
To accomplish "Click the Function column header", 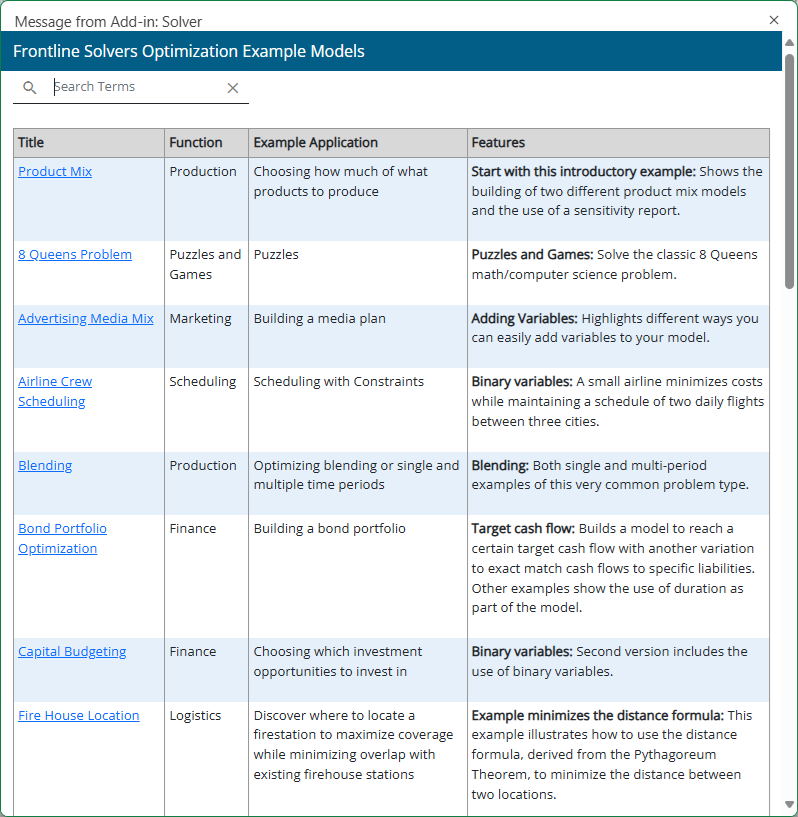I will (196, 143).
